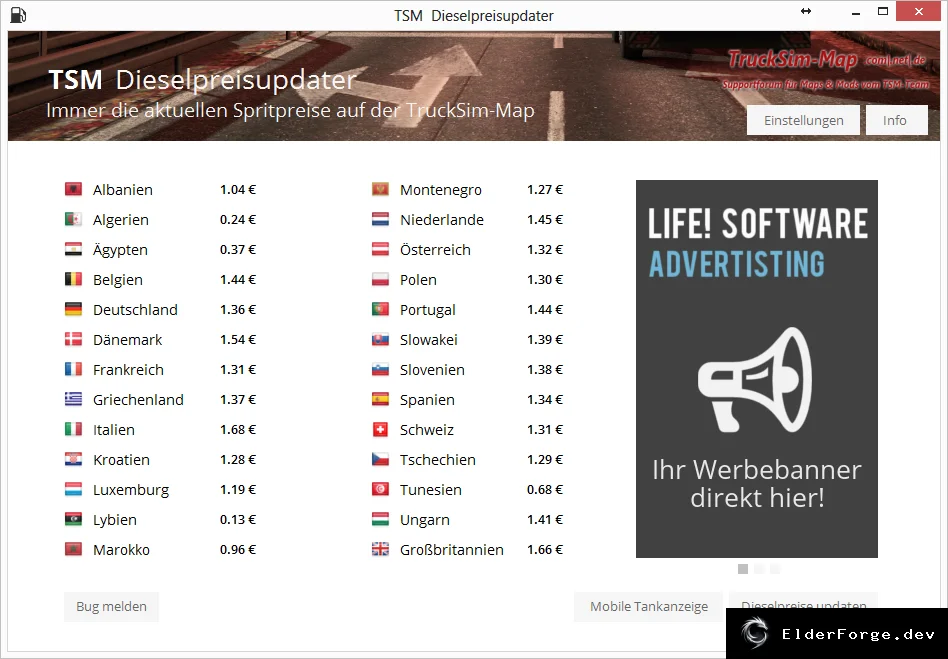Click the Portugal flag icon
The image size is (948, 659).
coord(380,310)
